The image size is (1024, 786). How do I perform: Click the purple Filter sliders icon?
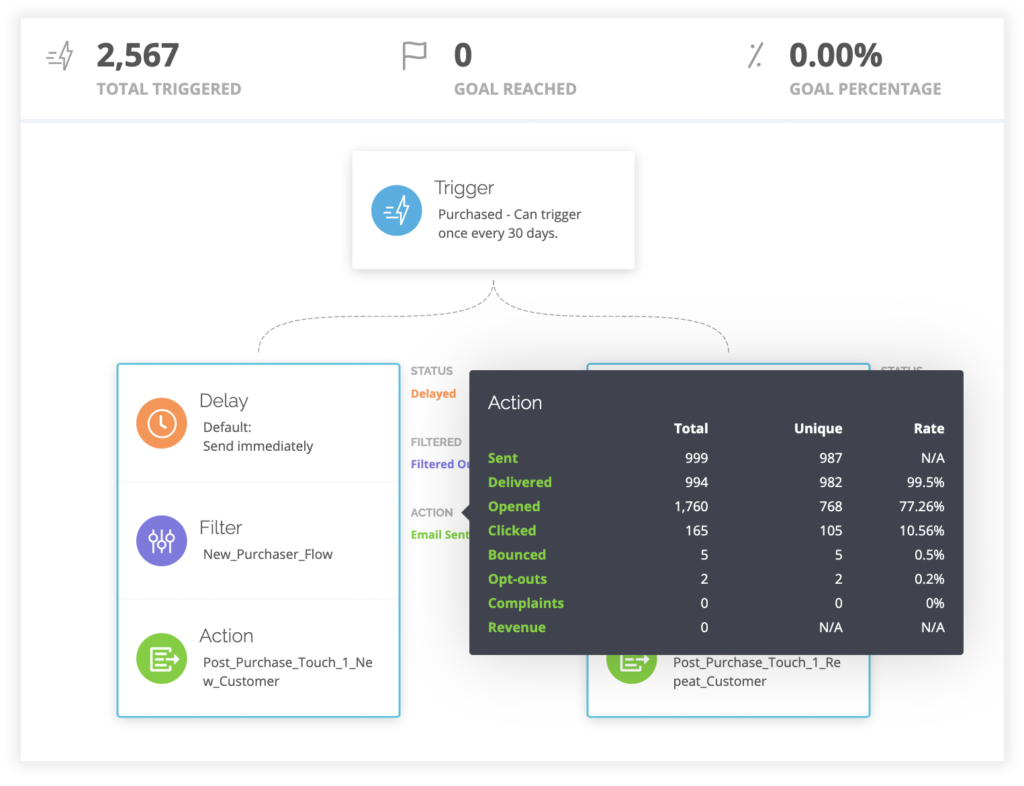click(x=161, y=541)
